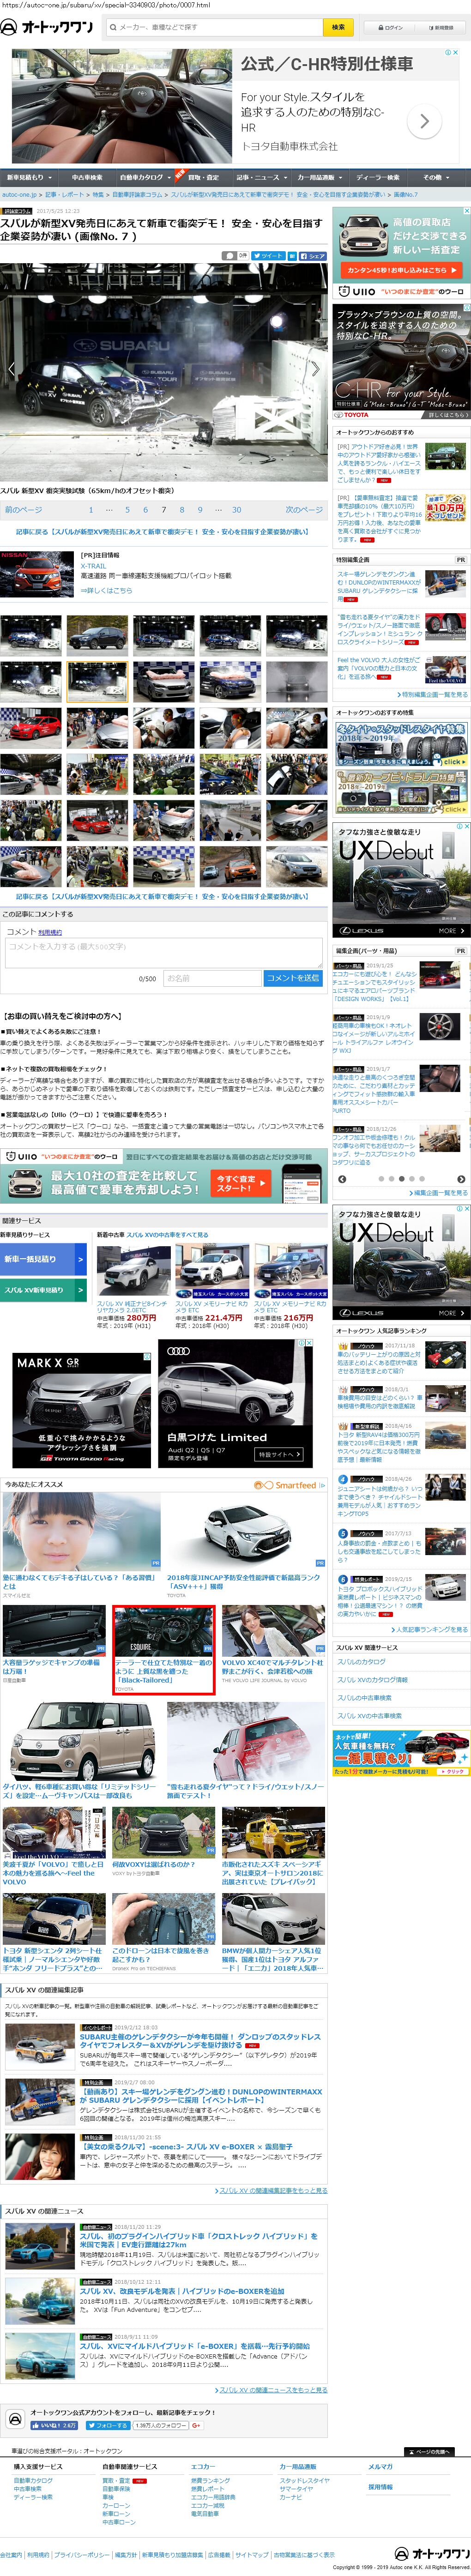Click the 280万円 used Subaru XV listing

pyautogui.click(x=132, y=1285)
